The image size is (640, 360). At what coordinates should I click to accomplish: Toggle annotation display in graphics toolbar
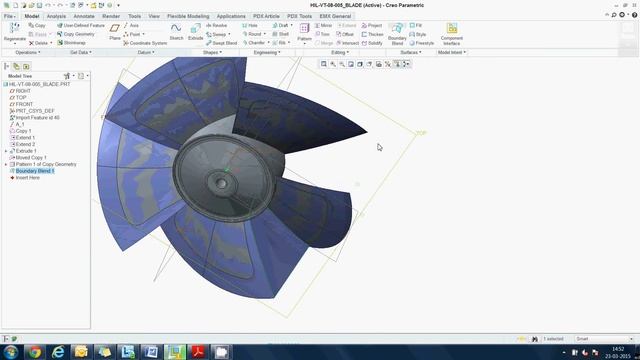click(x=397, y=64)
